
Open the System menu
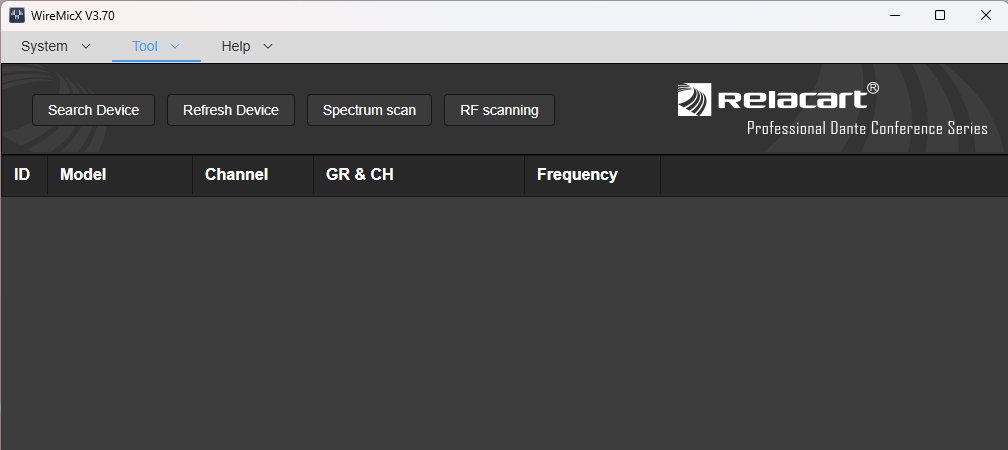[x=45, y=46]
